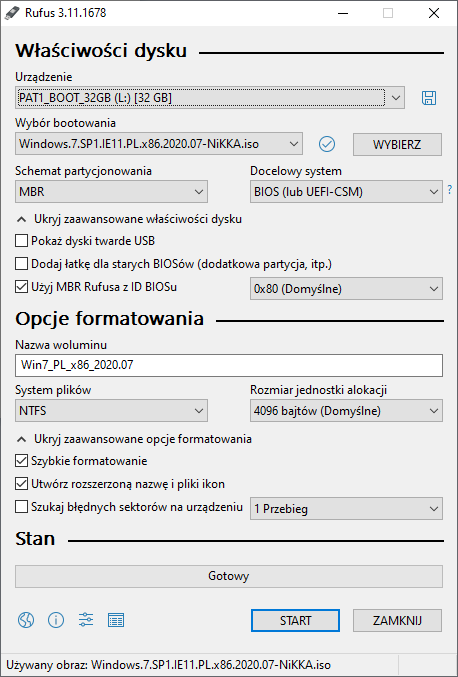Collapse Ukryj zaawansowane właściwości dysku section
This screenshot has height=677, width=458.
tap(129, 219)
